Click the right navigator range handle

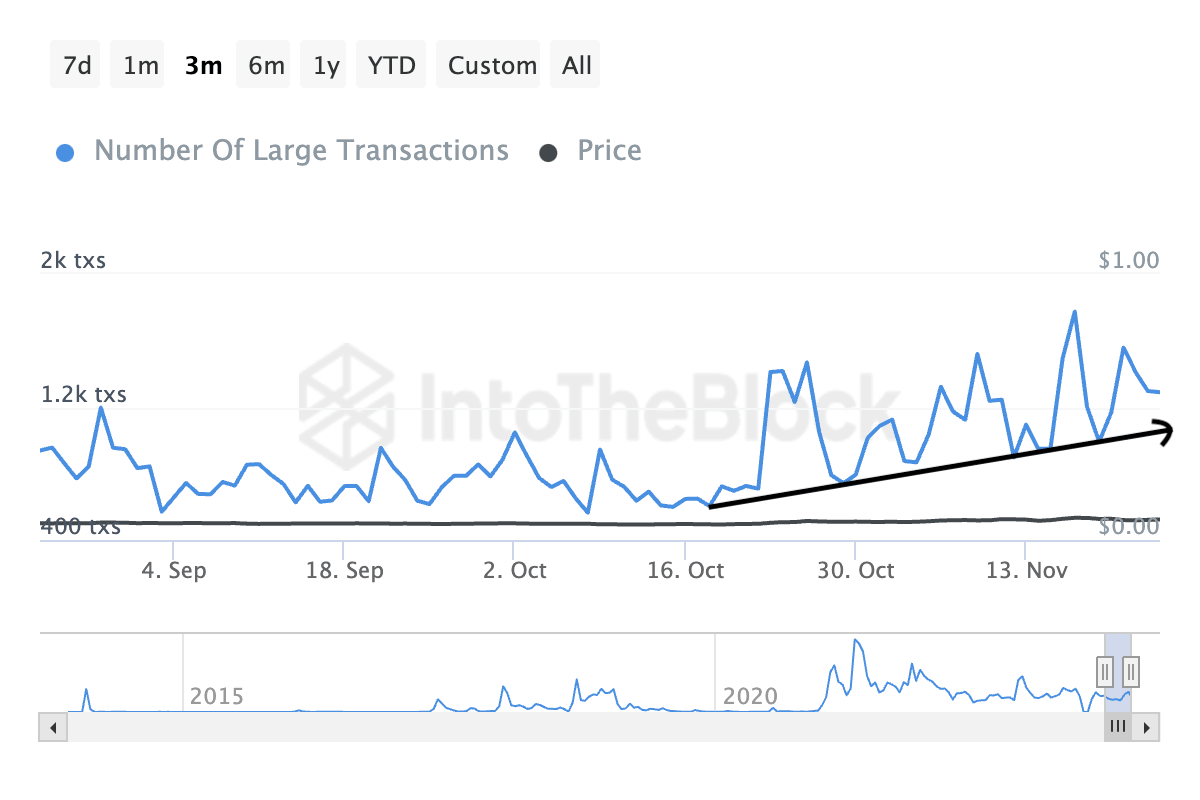coord(1131,669)
